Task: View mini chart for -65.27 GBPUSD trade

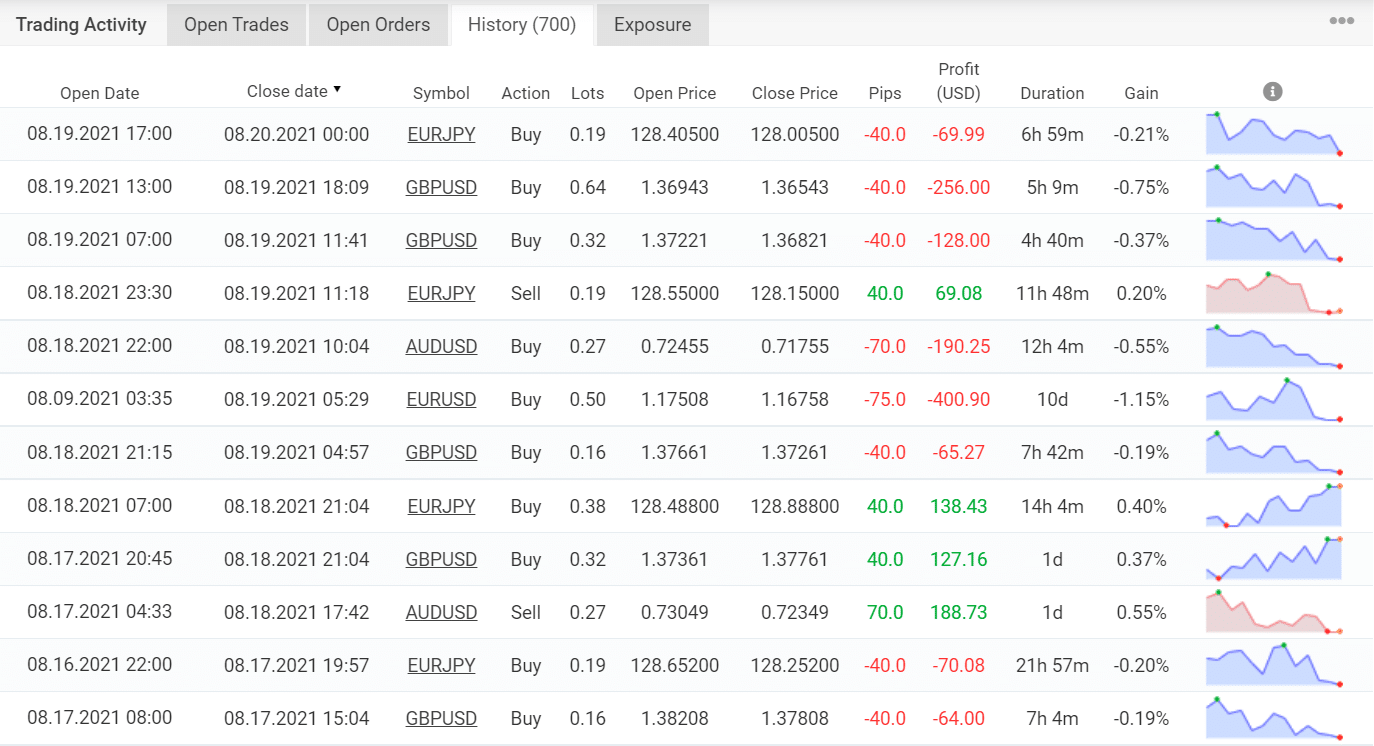Action: 1273,452
